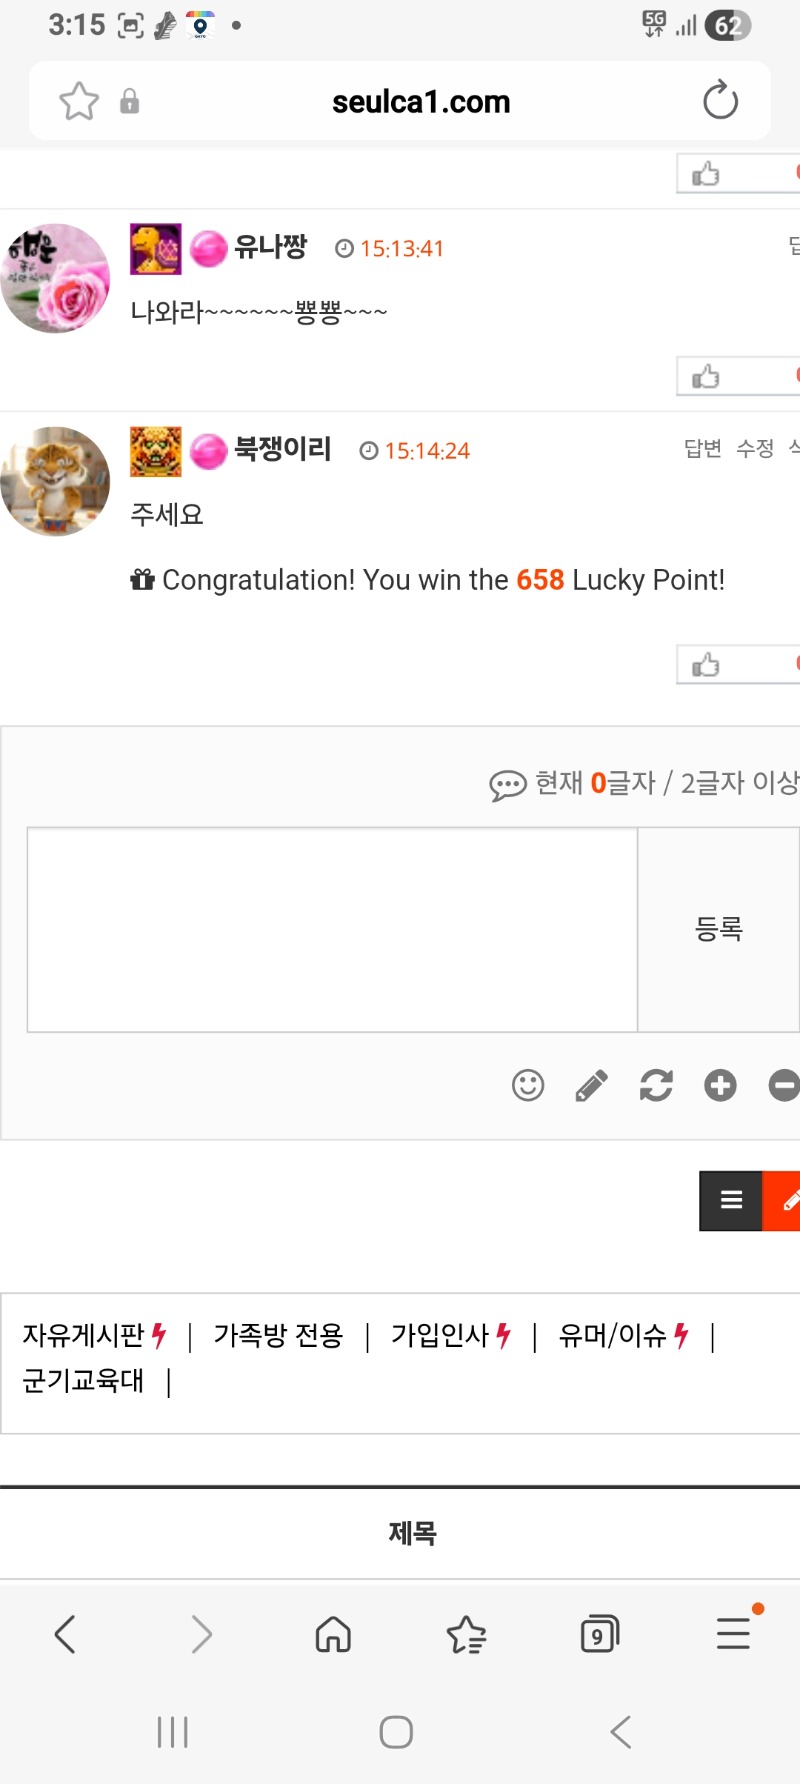Image resolution: width=800 pixels, height=1784 pixels.
Task: Edit the comment via 수정 link
Action: (x=755, y=449)
